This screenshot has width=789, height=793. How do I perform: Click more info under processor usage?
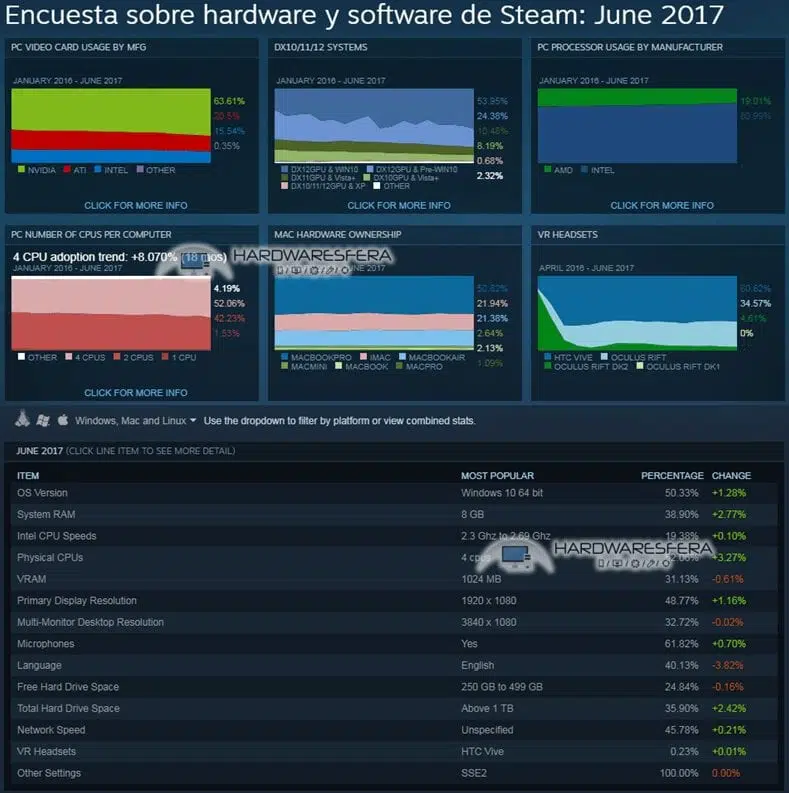[662, 205]
